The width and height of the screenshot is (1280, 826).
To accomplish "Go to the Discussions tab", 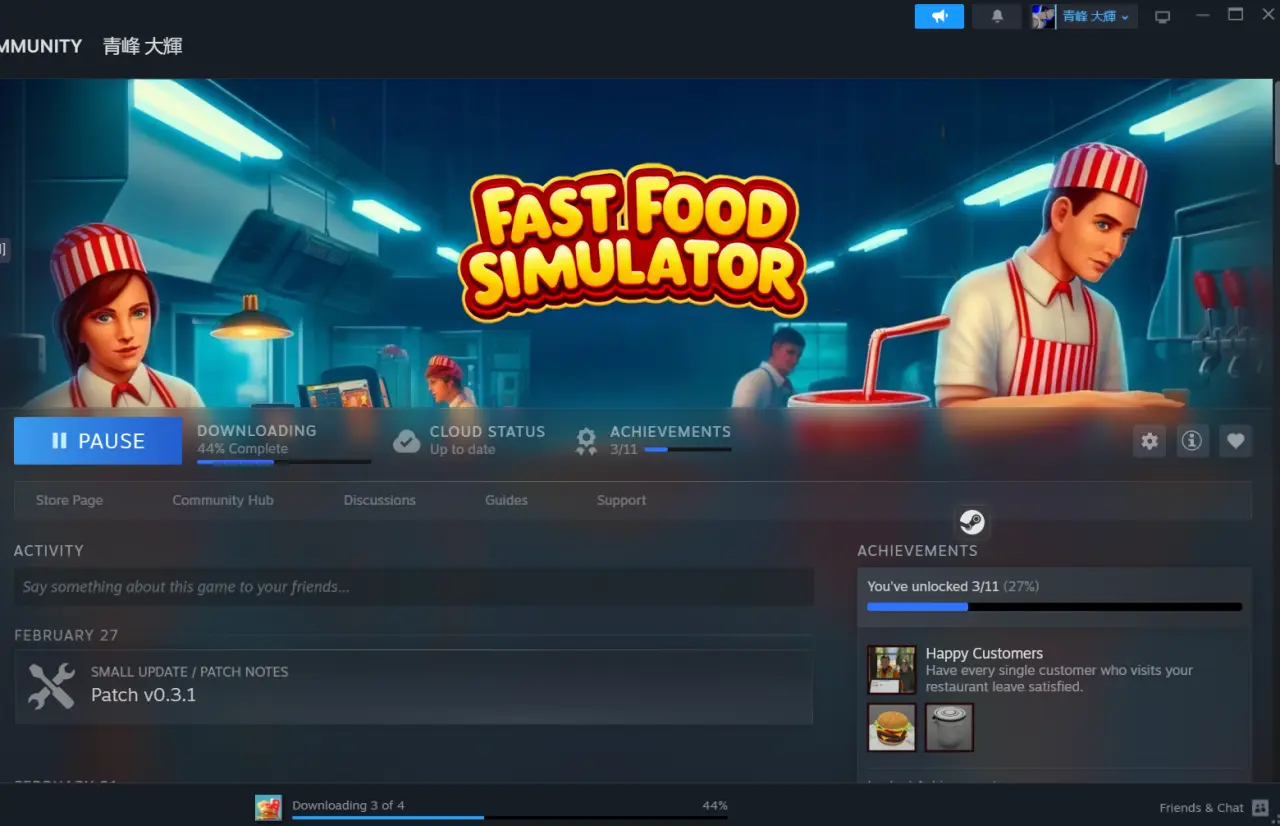I will click(x=380, y=500).
